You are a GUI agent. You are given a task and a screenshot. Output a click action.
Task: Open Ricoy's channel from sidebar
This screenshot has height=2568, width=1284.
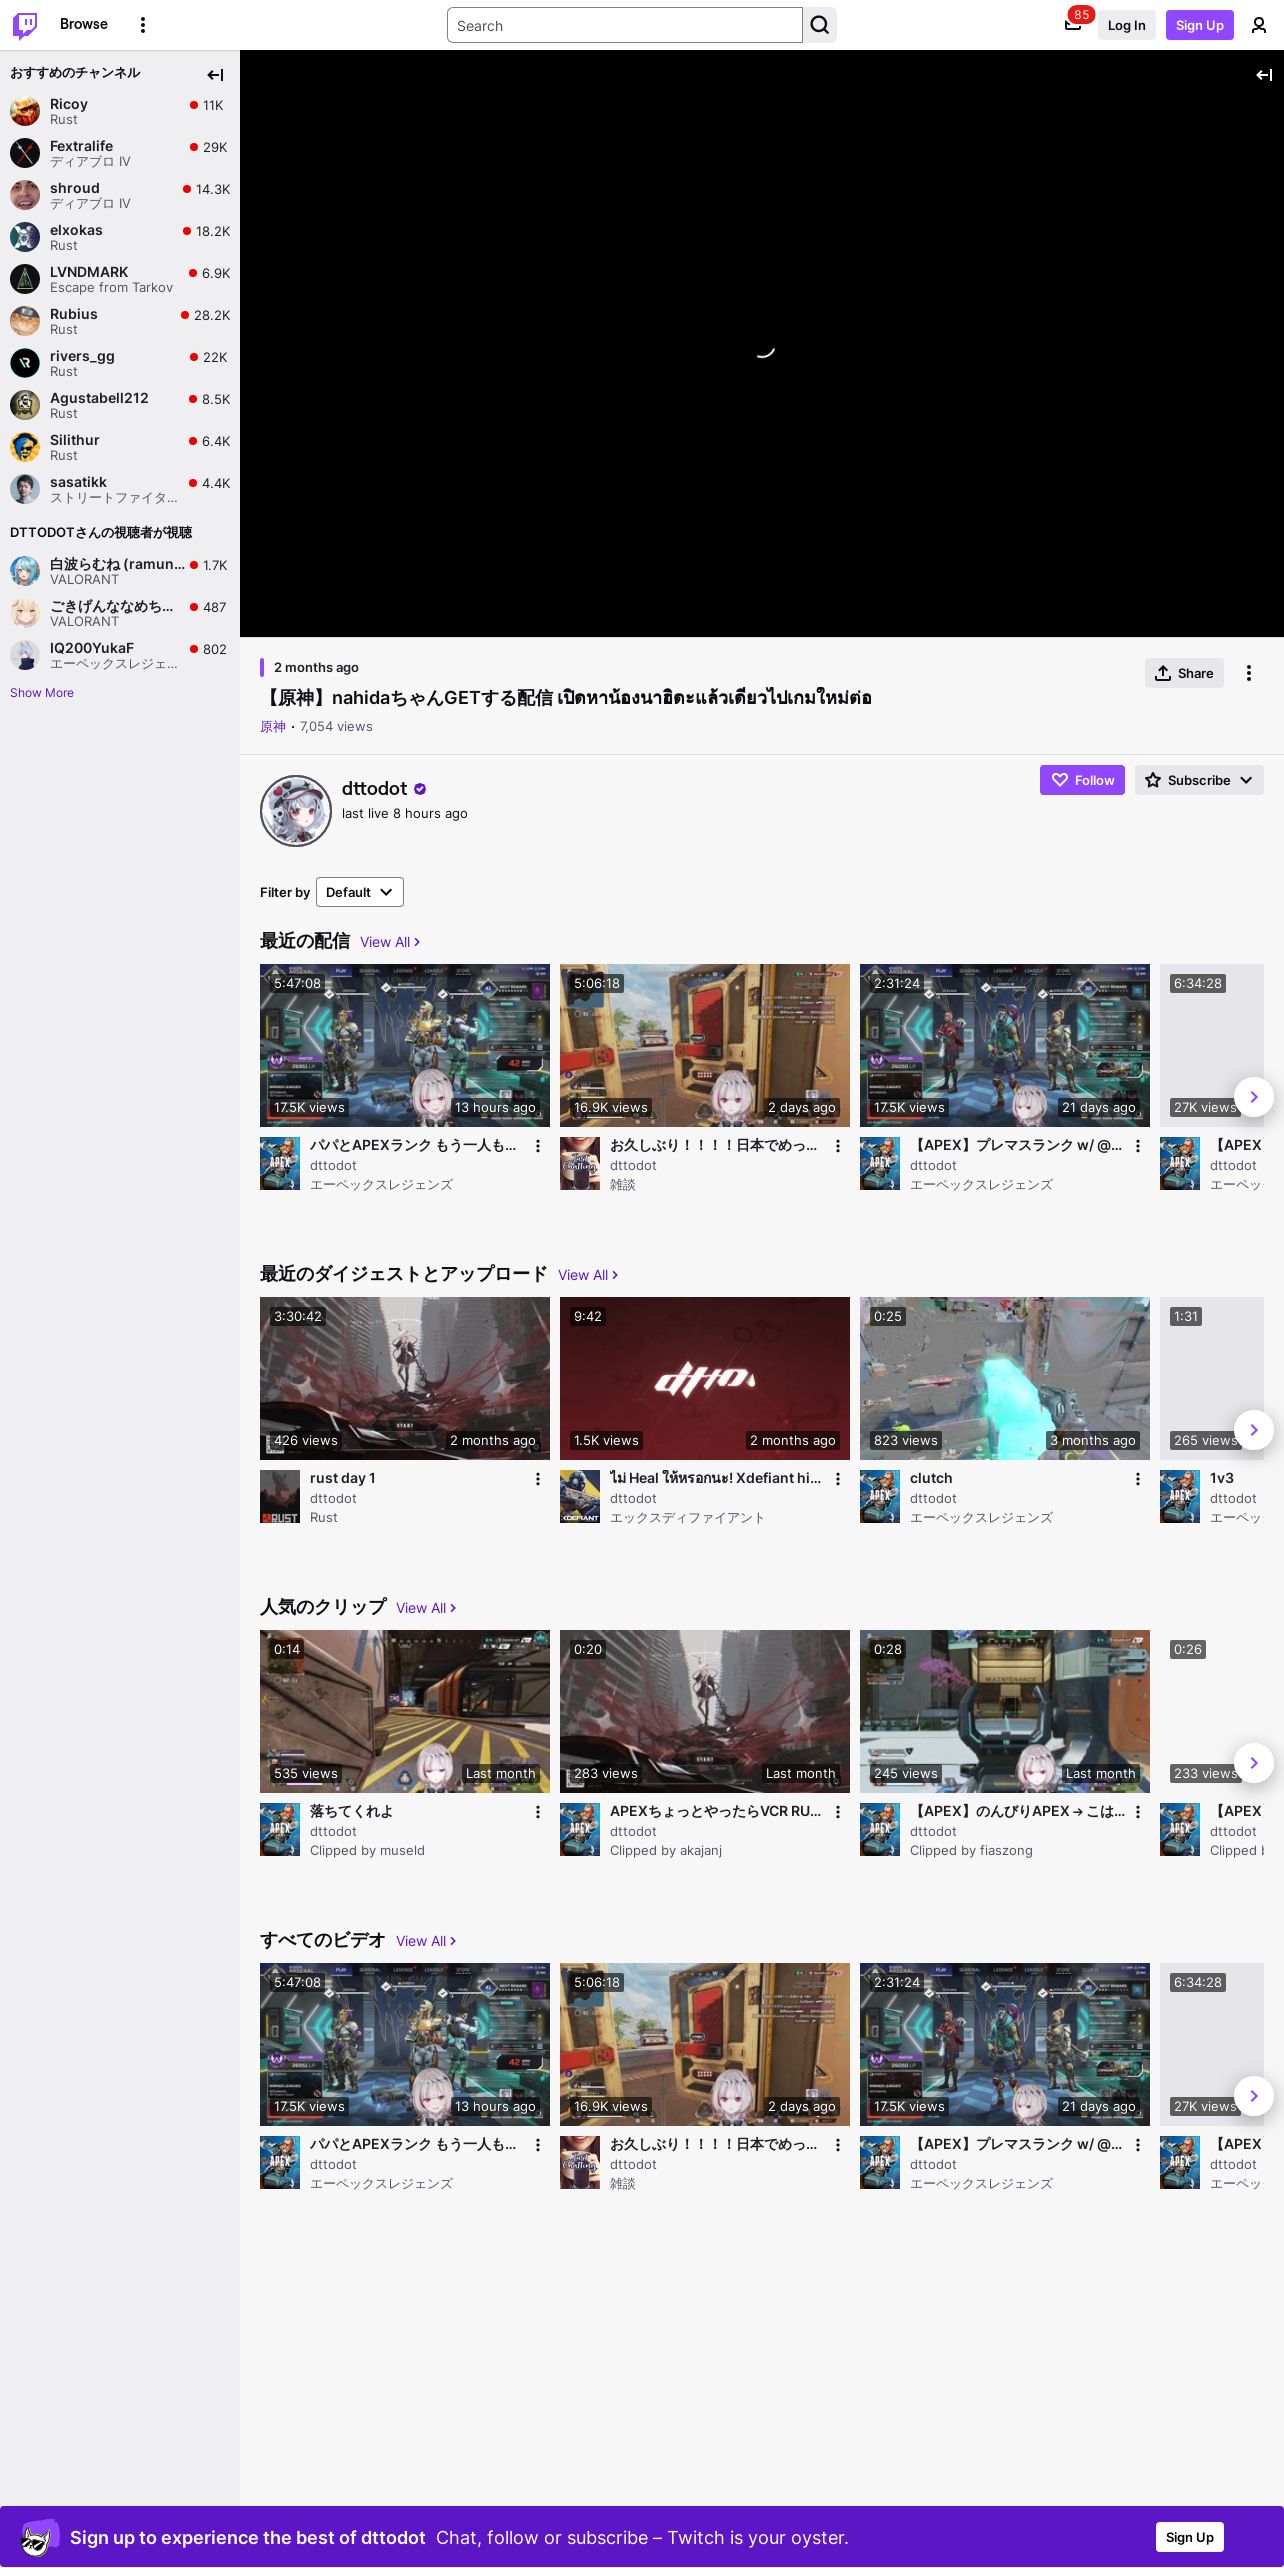[x=120, y=111]
